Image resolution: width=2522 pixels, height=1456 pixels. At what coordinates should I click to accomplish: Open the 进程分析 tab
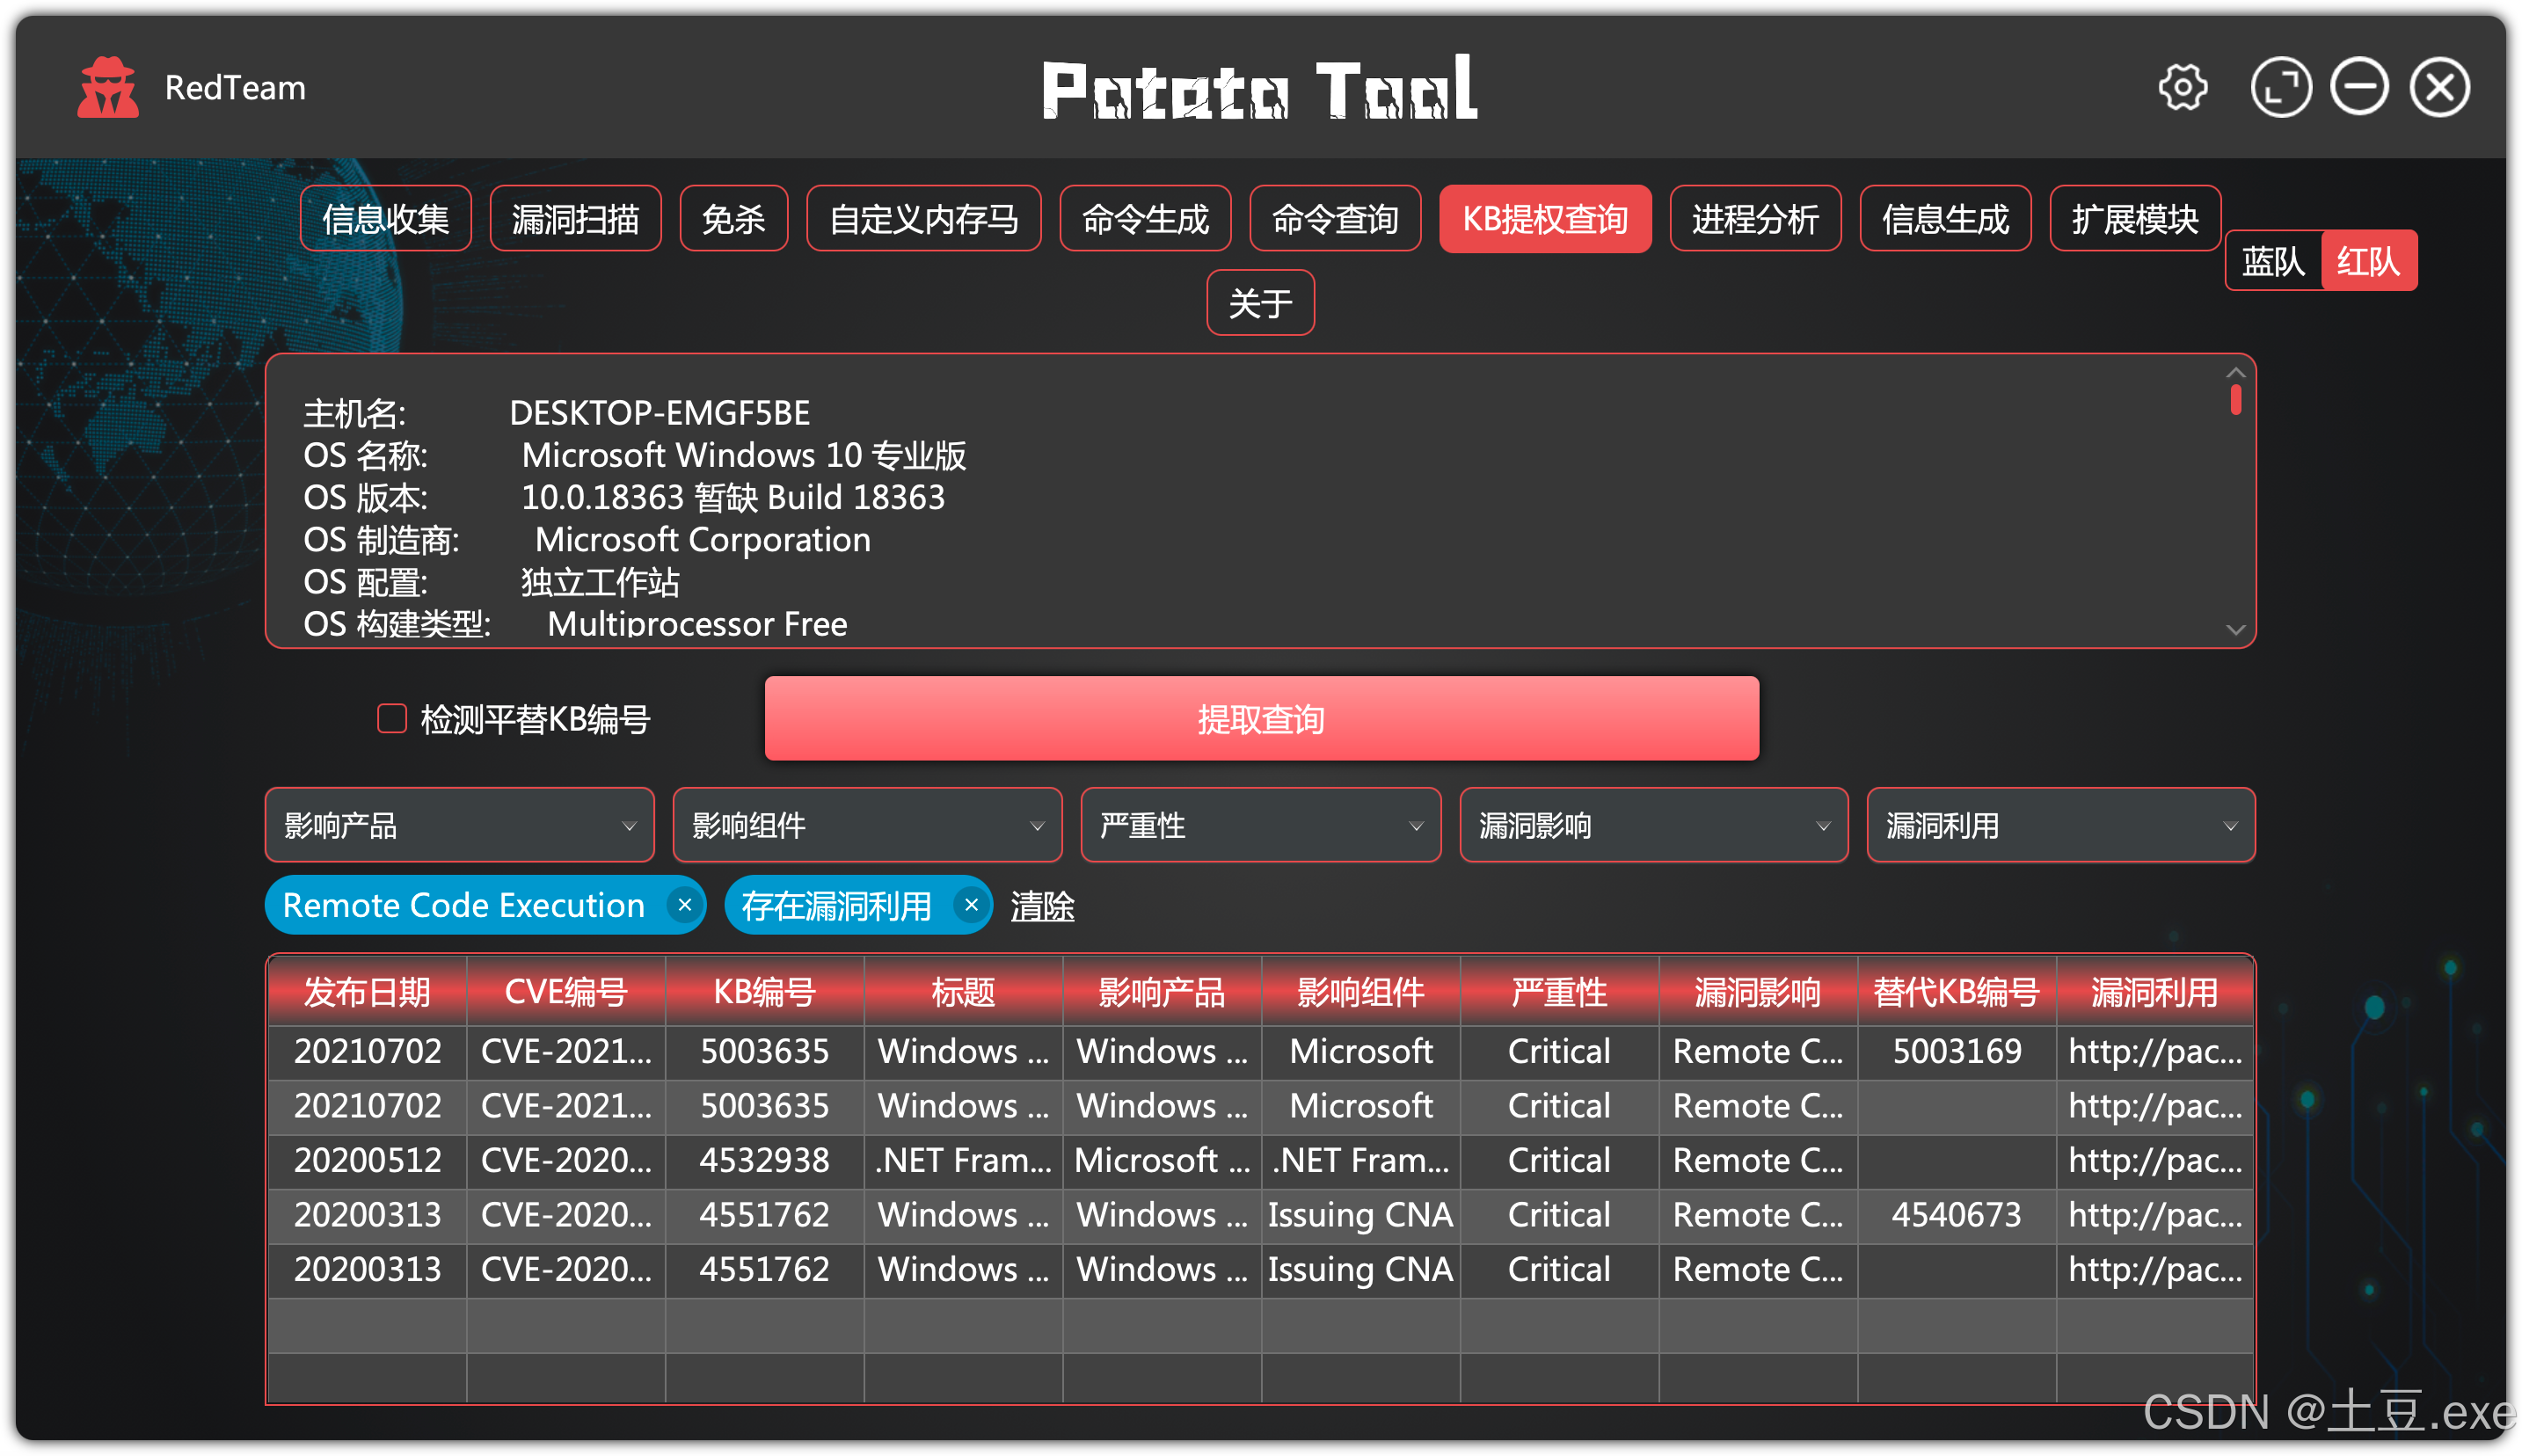point(1754,219)
